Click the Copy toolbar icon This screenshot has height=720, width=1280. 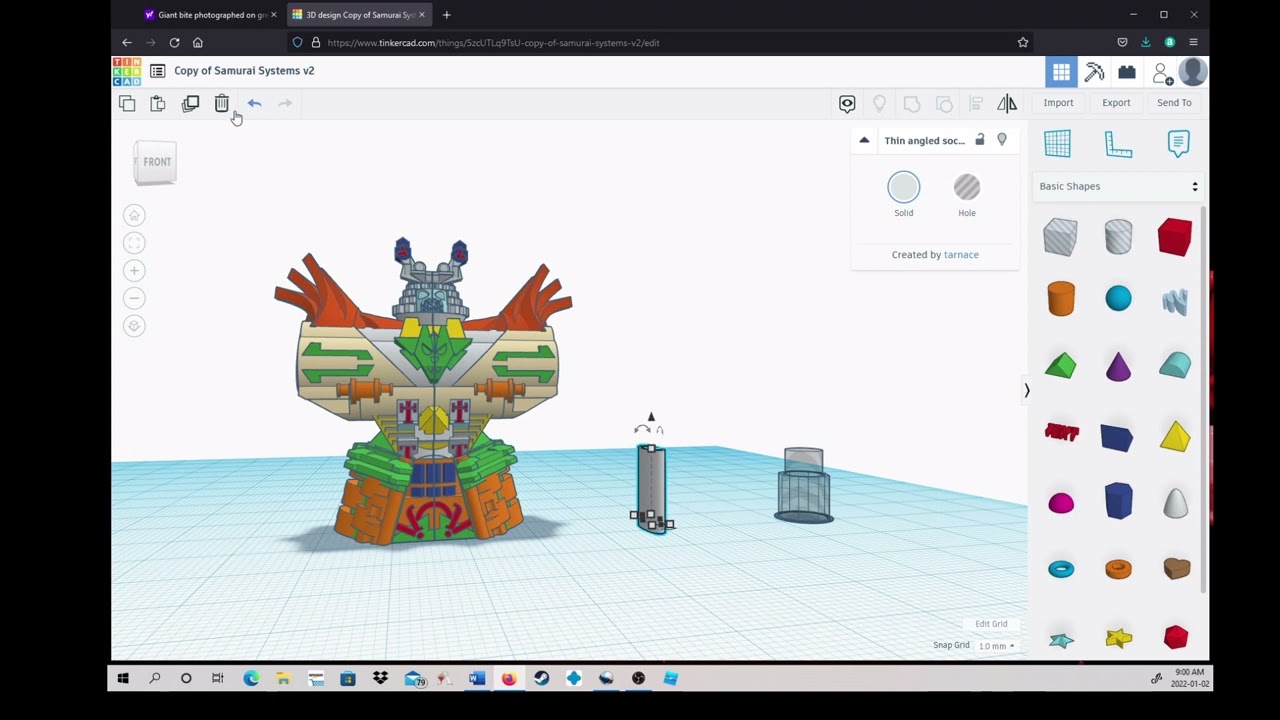pos(127,103)
